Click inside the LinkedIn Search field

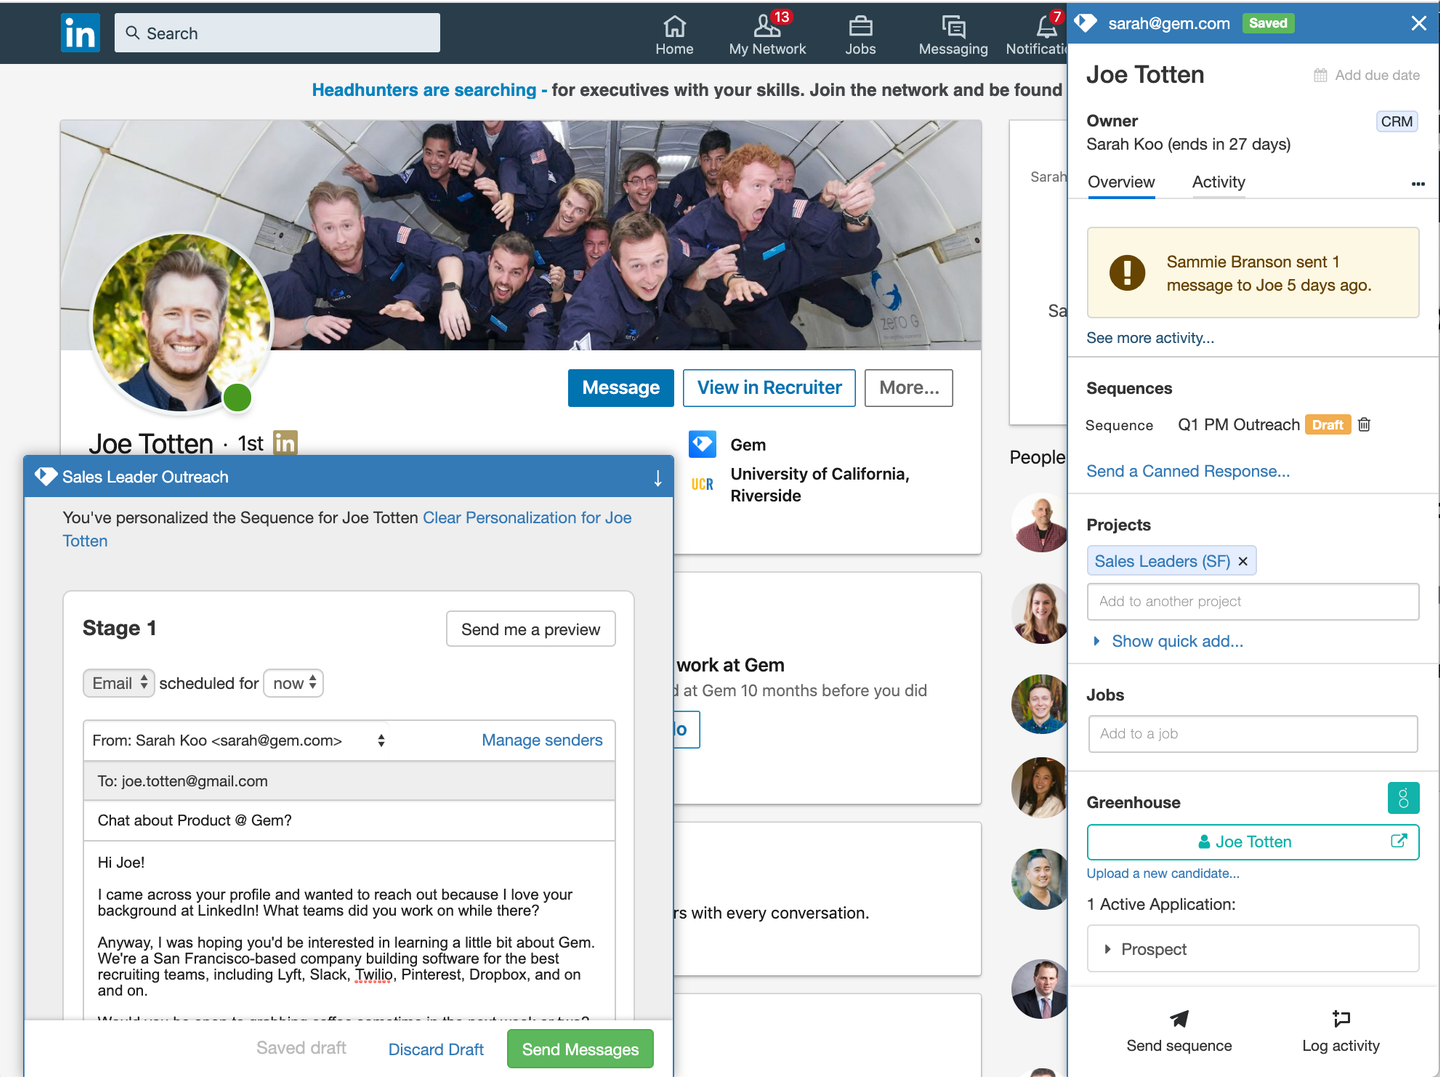tap(277, 33)
